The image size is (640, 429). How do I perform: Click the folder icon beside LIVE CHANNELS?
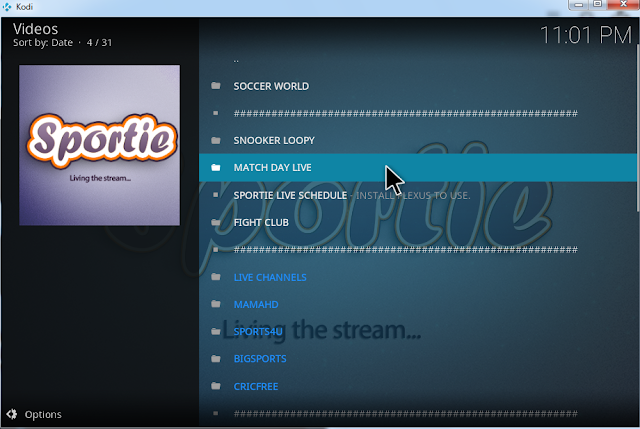click(x=216, y=277)
